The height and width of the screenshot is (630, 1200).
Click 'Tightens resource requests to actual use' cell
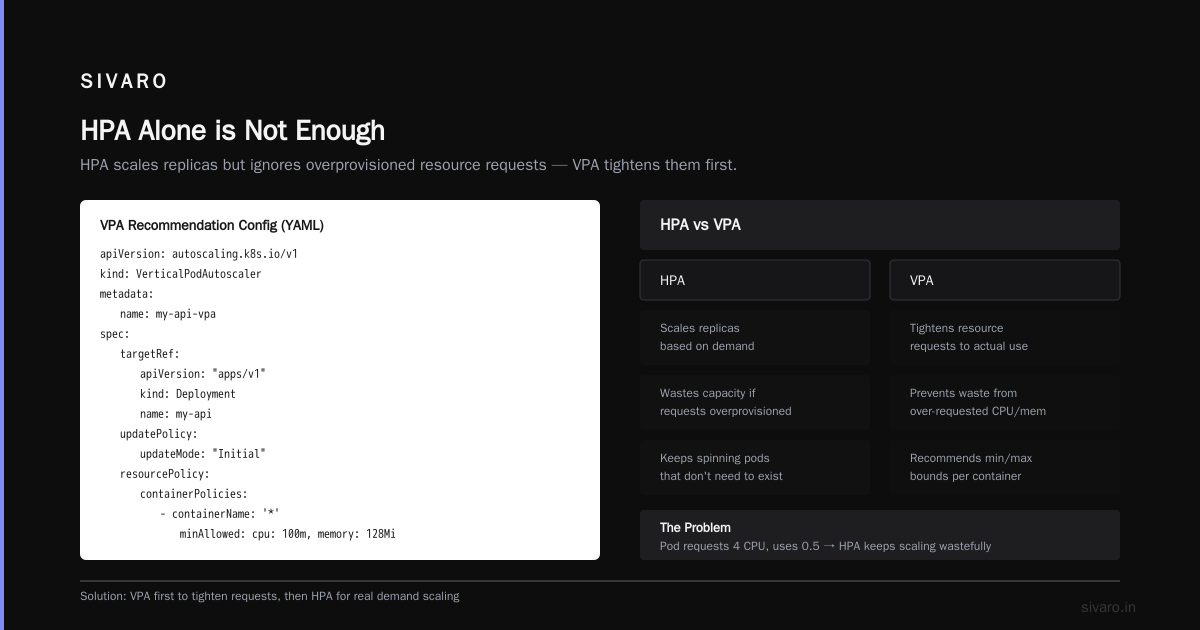click(x=1005, y=337)
